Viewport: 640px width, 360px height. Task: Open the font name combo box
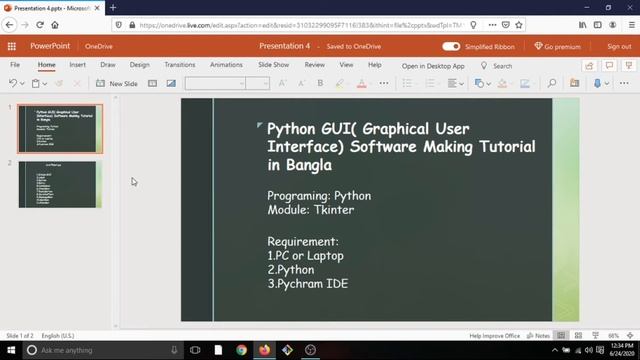click(215, 83)
